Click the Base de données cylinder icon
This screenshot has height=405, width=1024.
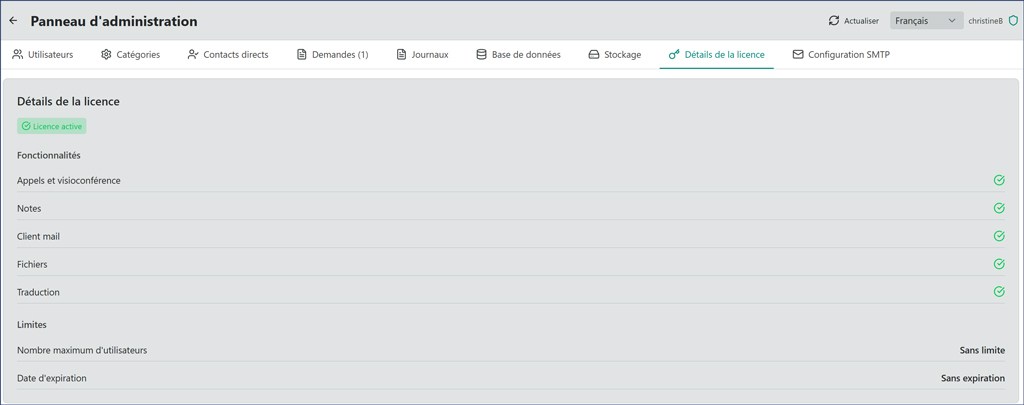(x=481, y=55)
